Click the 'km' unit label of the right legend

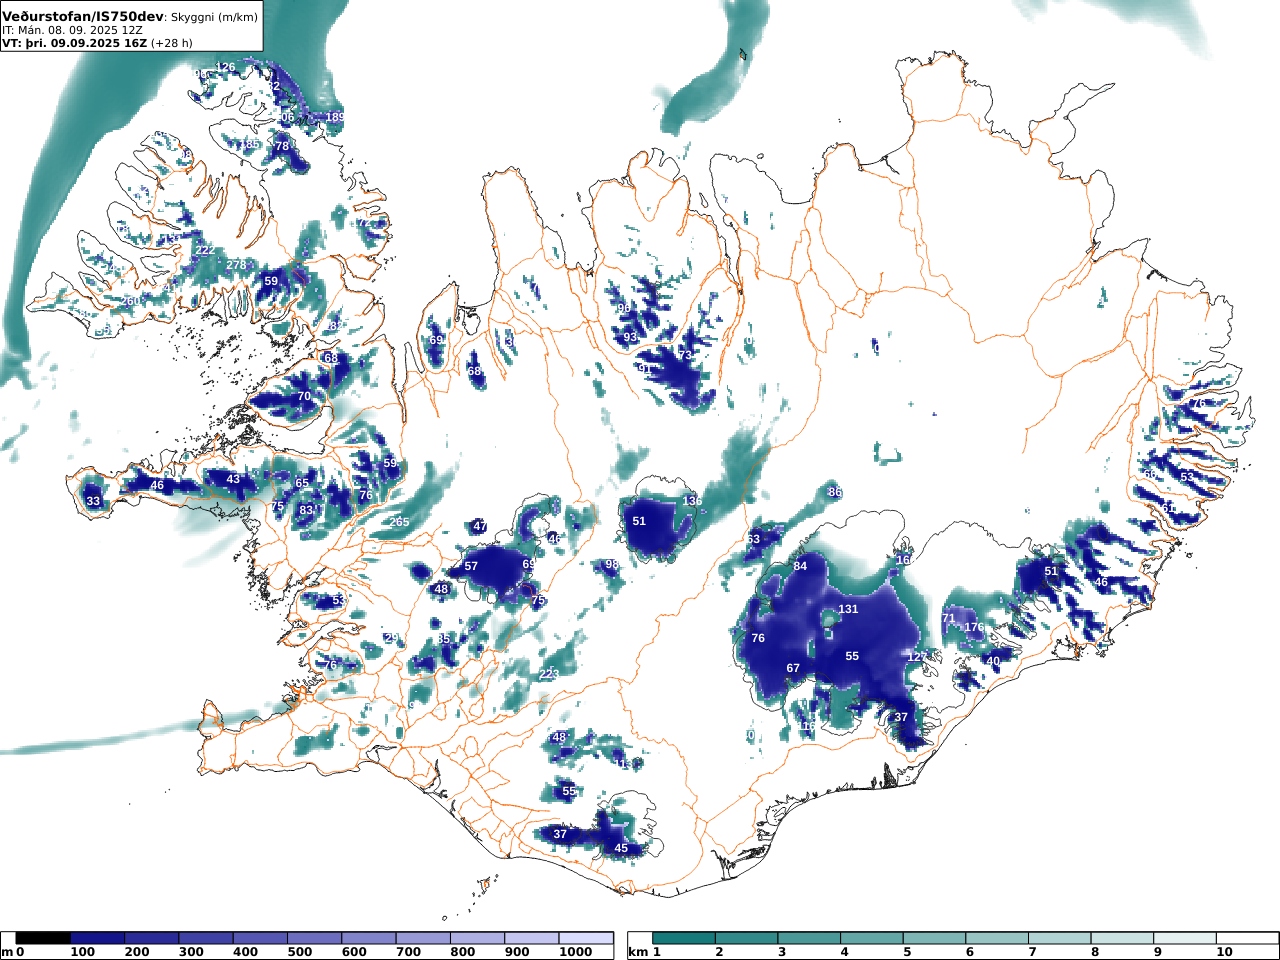tap(639, 952)
